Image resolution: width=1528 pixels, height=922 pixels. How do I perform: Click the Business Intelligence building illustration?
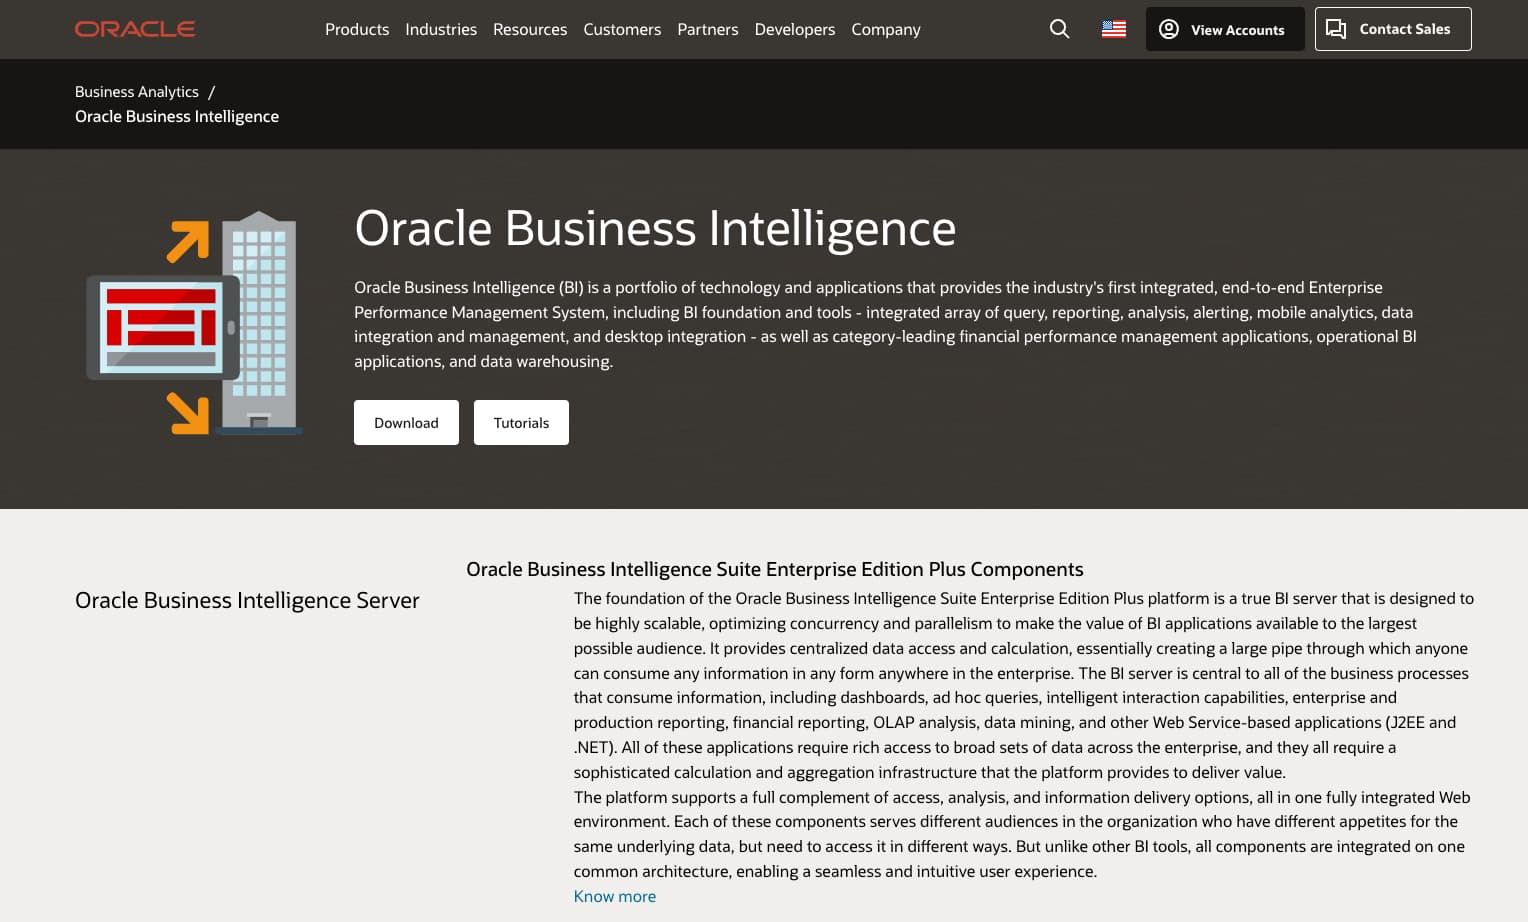[193, 324]
